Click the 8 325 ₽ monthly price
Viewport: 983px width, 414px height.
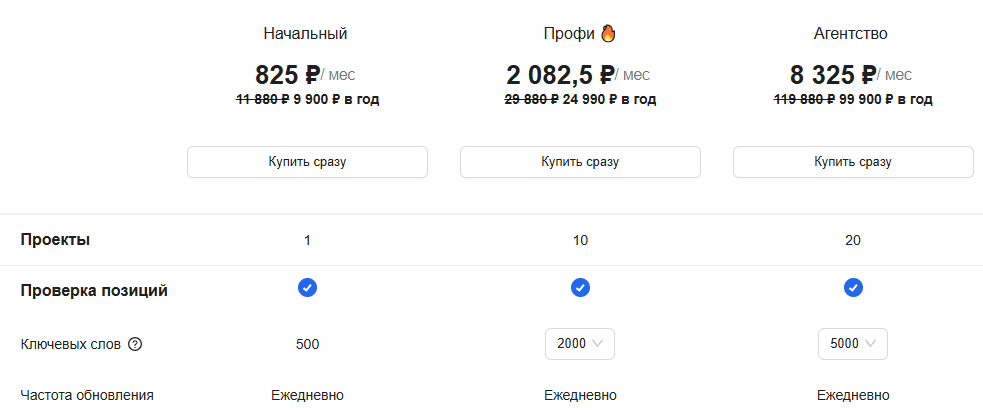[x=833, y=75]
